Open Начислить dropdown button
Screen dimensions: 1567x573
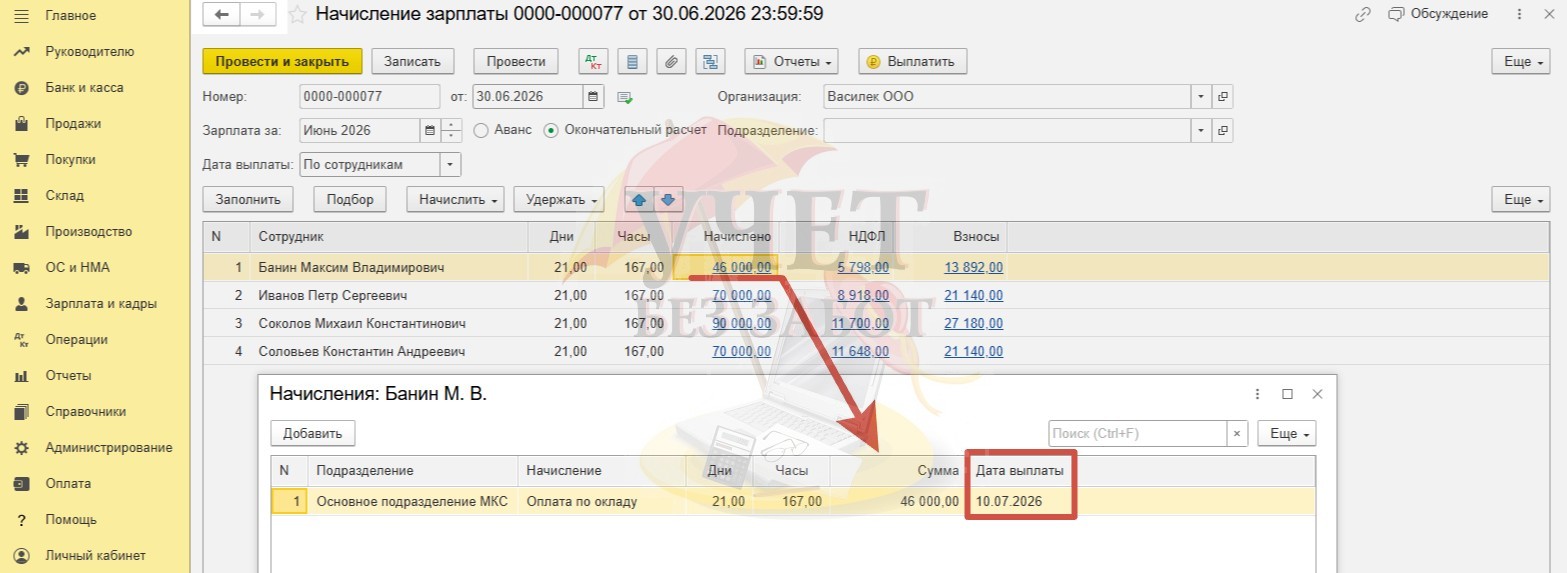pyautogui.click(x=456, y=199)
